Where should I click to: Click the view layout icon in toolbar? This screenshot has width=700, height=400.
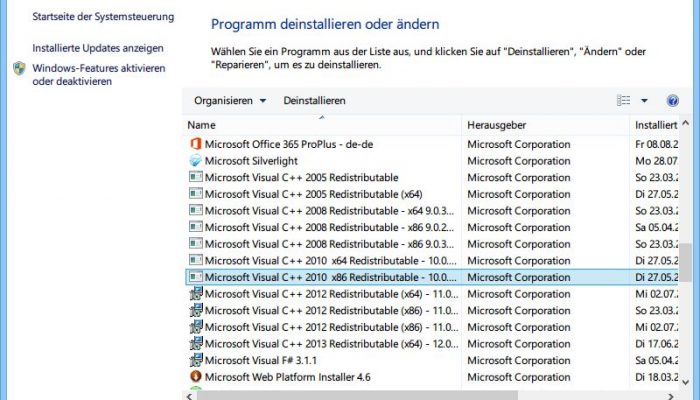click(x=623, y=100)
